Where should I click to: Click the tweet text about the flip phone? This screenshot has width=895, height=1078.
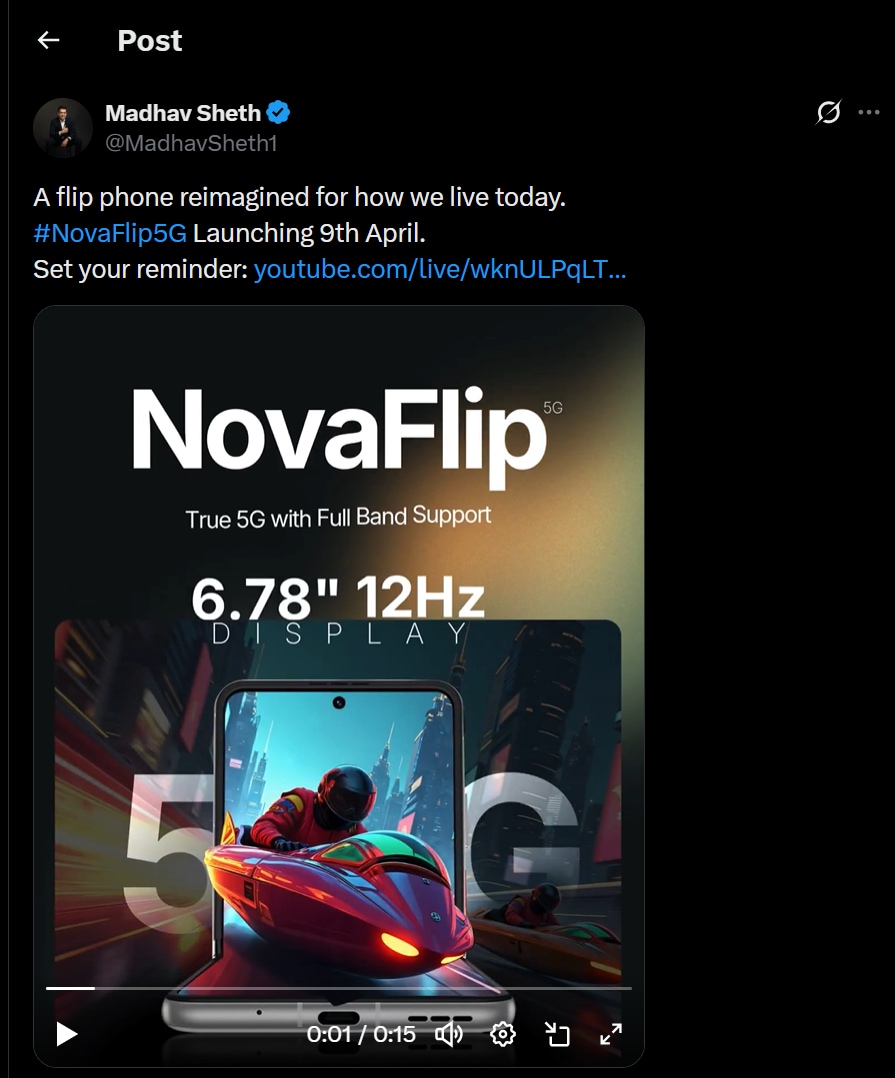pyautogui.click(x=299, y=197)
